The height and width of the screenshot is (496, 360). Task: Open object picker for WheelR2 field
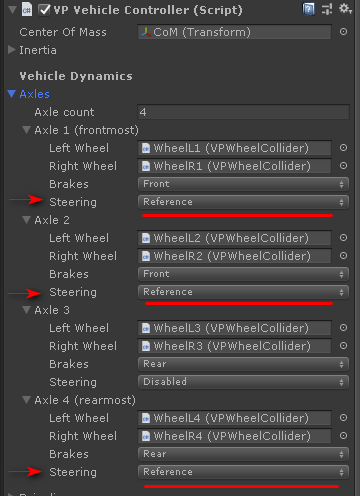pyautogui.click(x=343, y=256)
